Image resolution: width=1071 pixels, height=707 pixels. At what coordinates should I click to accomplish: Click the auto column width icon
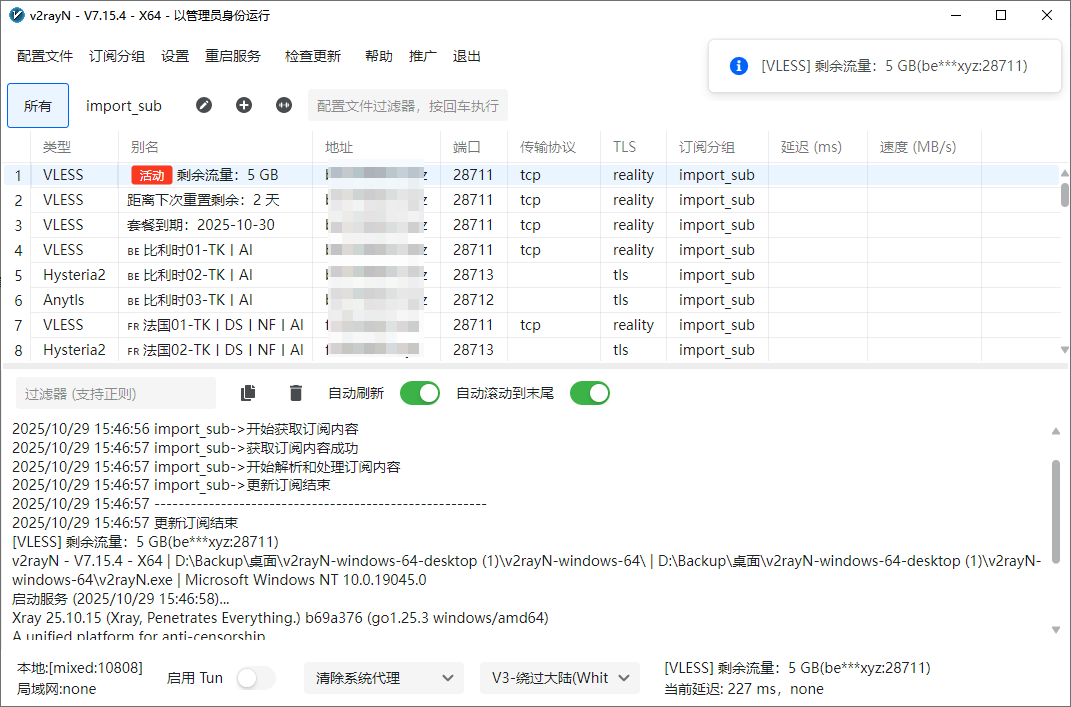tap(284, 105)
